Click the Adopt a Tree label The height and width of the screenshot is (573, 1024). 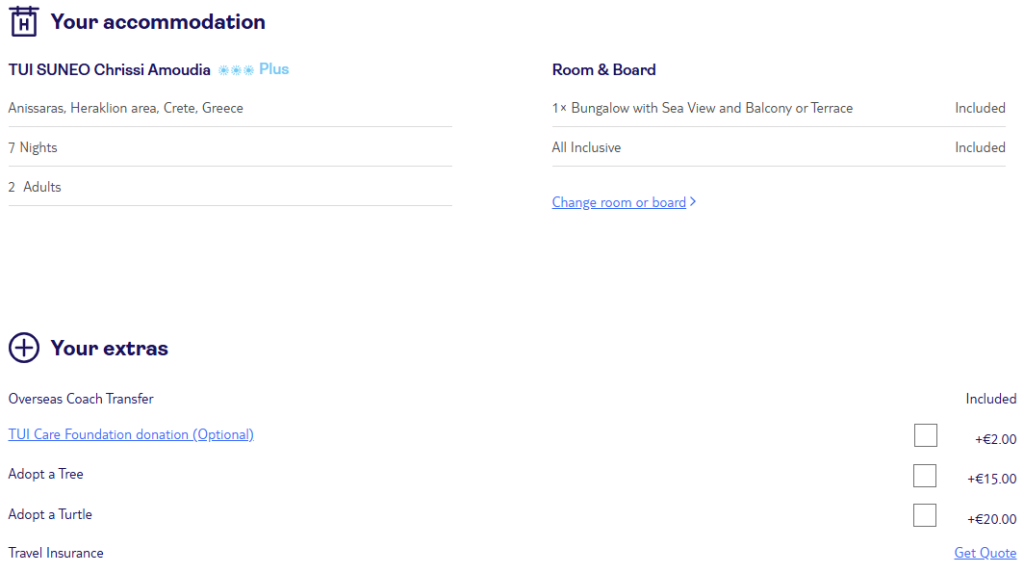46,474
